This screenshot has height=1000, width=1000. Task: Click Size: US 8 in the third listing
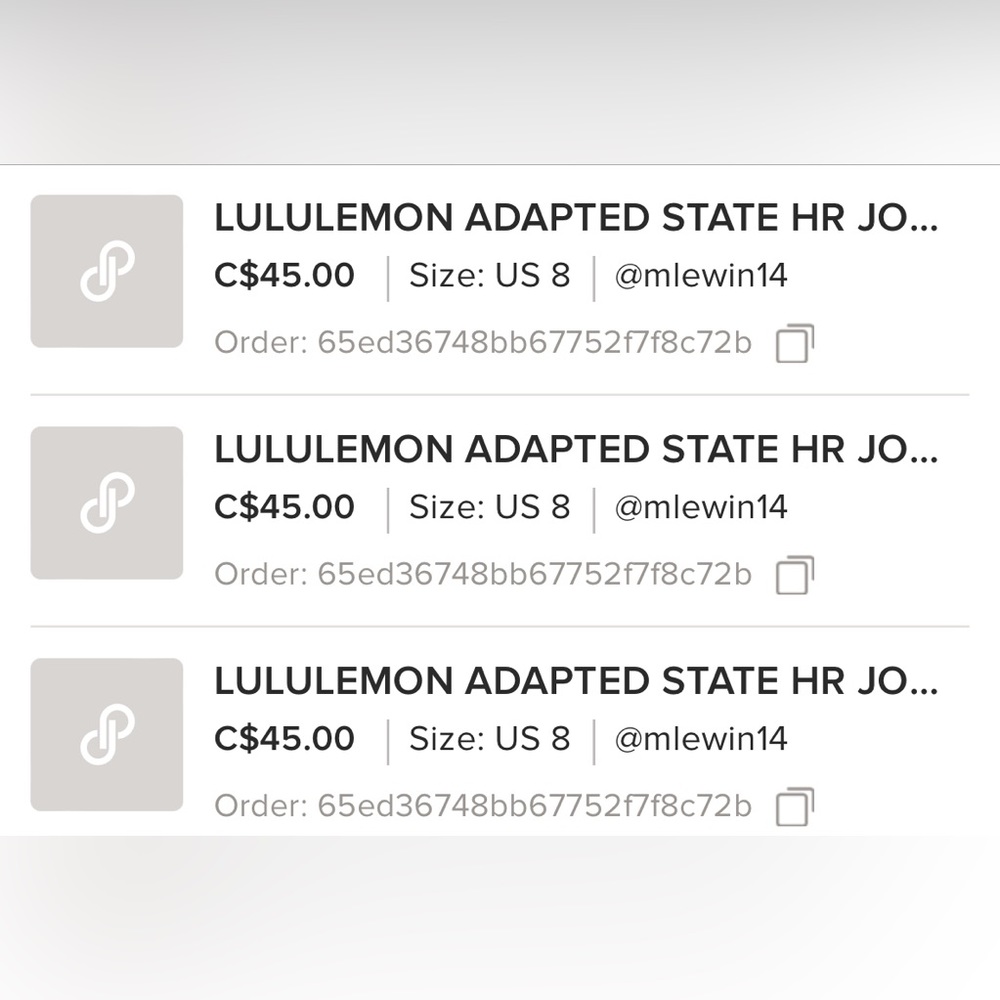tap(489, 739)
